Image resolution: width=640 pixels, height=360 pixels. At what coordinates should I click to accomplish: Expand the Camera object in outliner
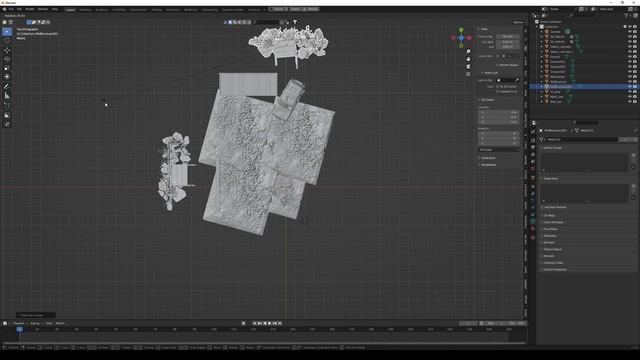click(542, 31)
